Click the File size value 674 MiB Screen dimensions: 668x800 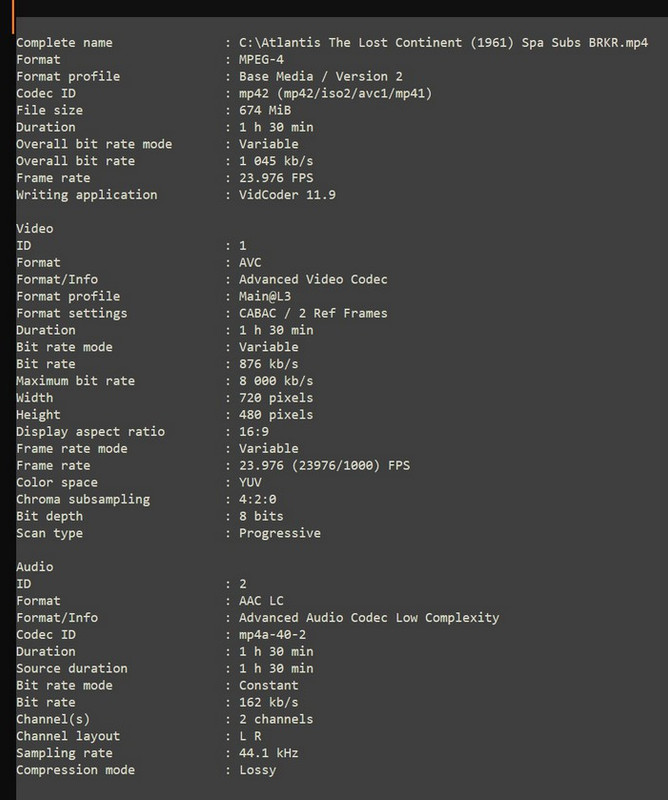(x=265, y=110)
